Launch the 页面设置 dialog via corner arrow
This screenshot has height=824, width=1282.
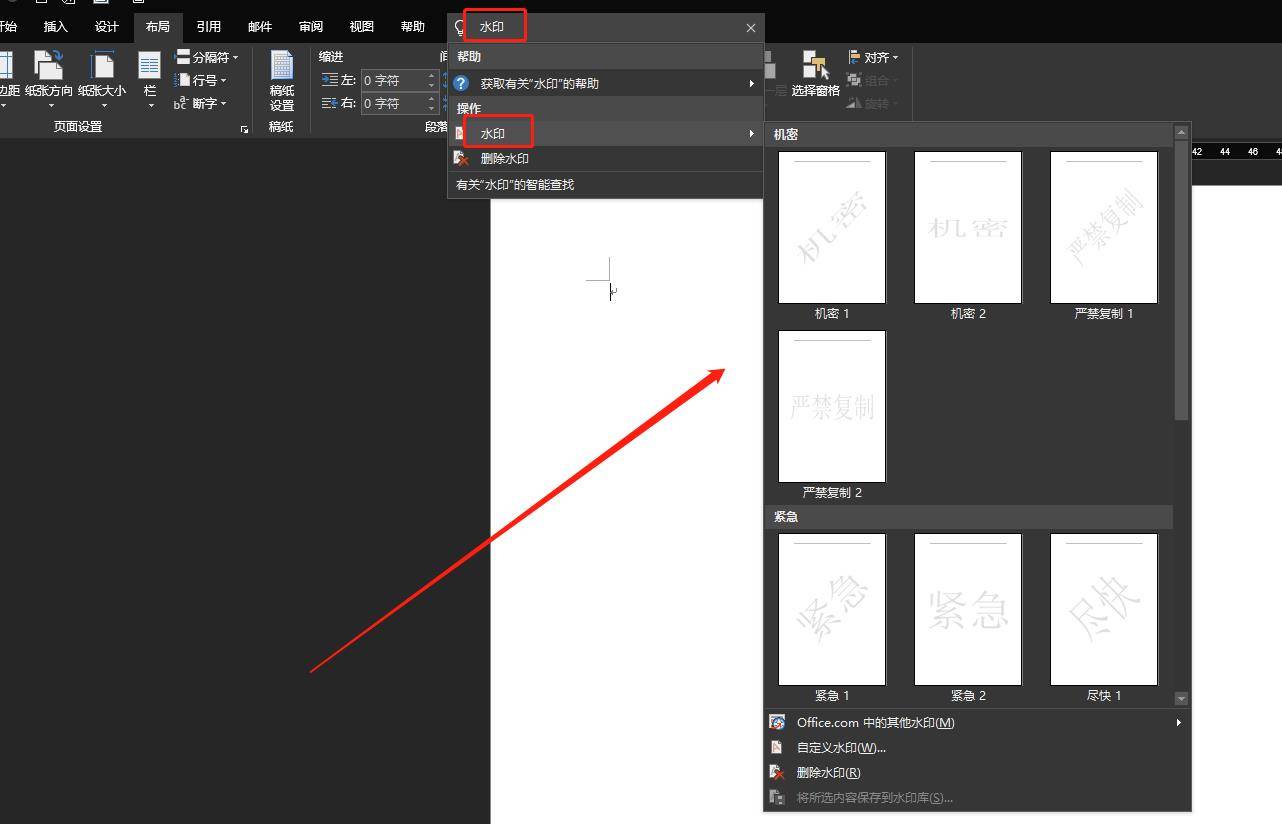pyautogui.click(x=244, y=129)
